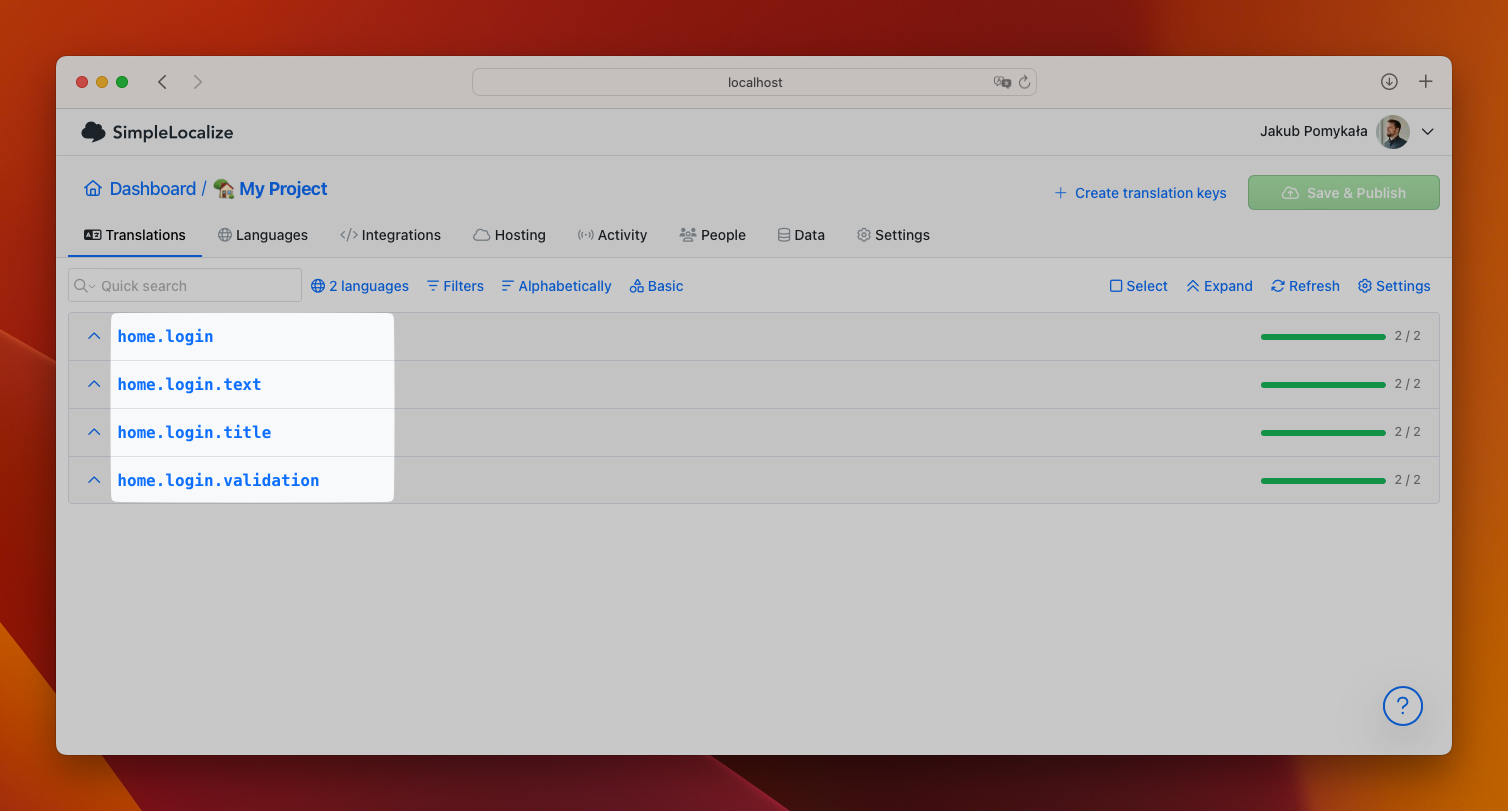Screen dimensions: 1508x811
Task: Open the Data tab
Action: pyautogui.click(x=801, y=235)
